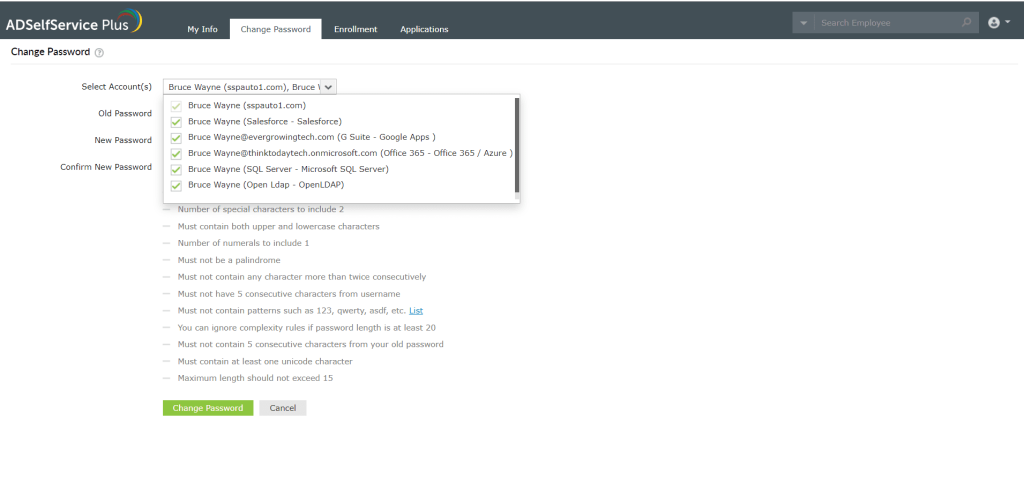Focus the Search Employee field
Image resolution: width=1024 pixels, height=495 pixels.
(x=885, y=22)
